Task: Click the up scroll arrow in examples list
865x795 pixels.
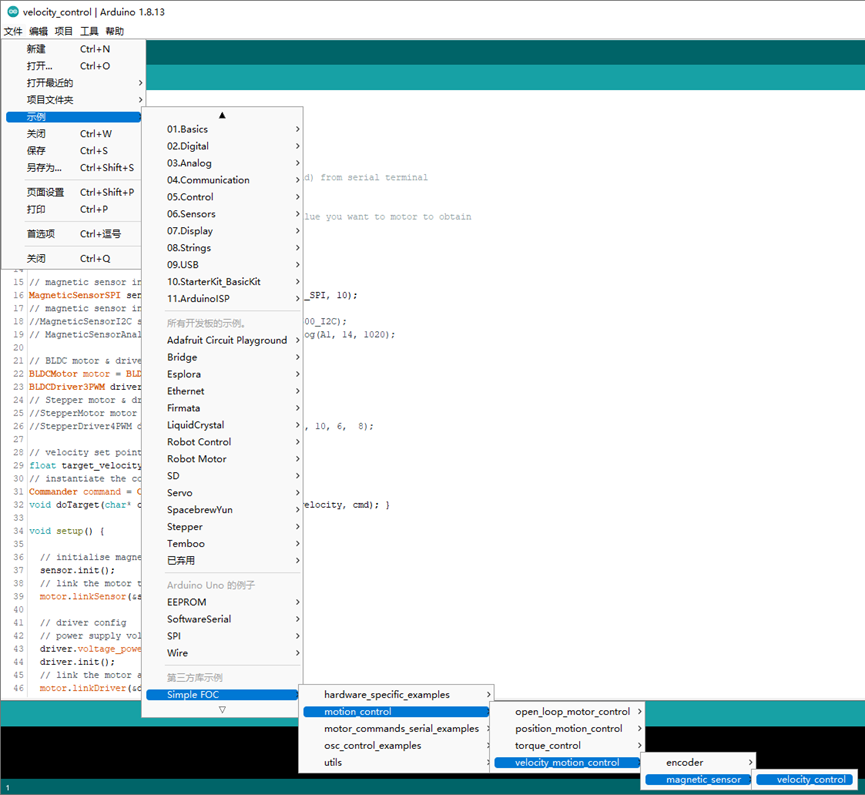Action: click(x=222, y=115)
